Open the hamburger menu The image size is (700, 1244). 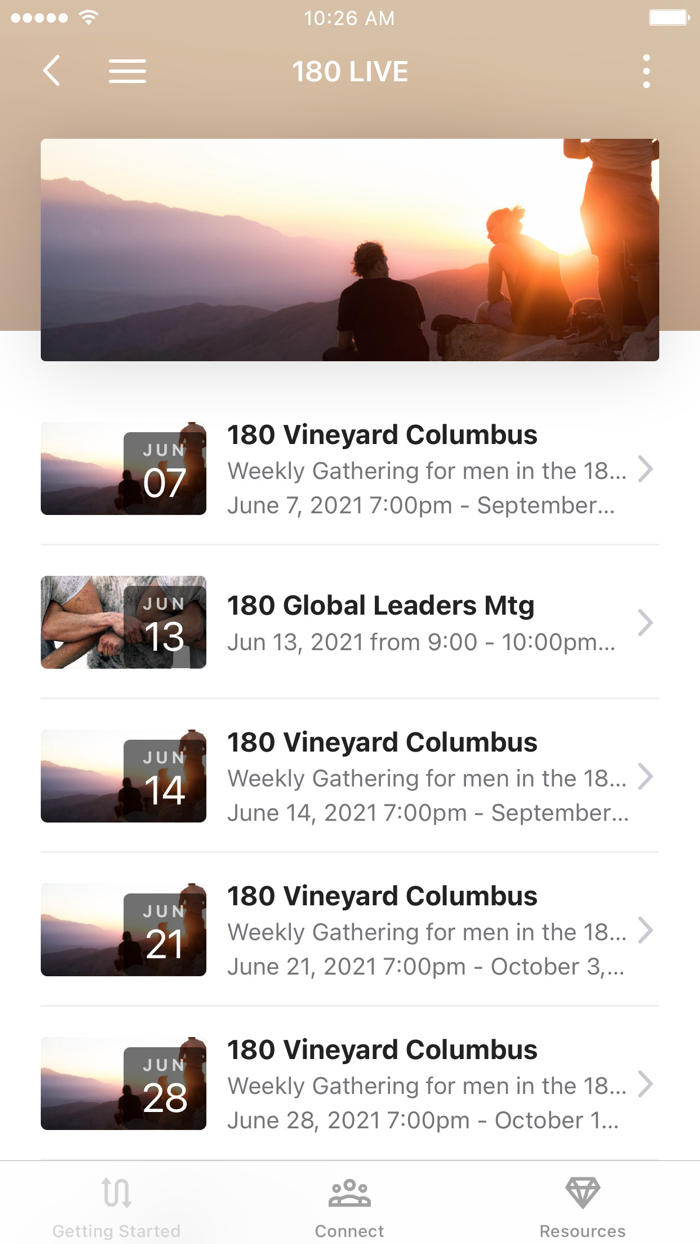pos(127,71)
